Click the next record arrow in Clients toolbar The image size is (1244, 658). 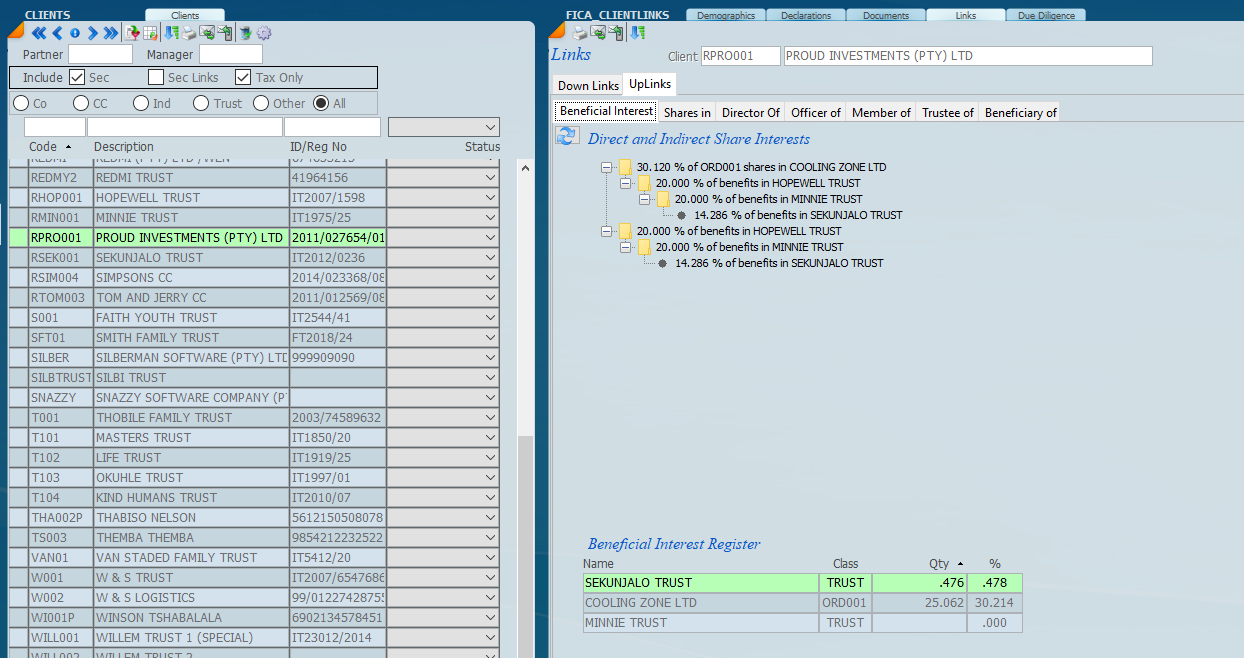tap(93, 33)
